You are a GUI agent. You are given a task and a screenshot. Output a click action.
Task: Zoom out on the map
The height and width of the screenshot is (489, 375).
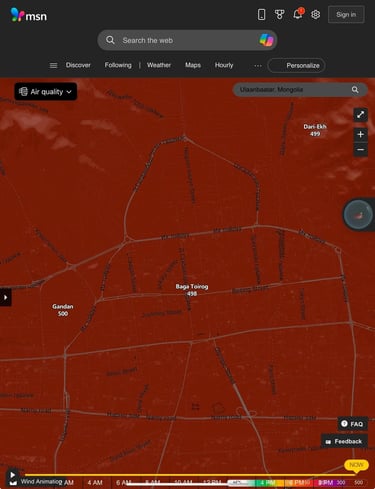pos(360,150)
